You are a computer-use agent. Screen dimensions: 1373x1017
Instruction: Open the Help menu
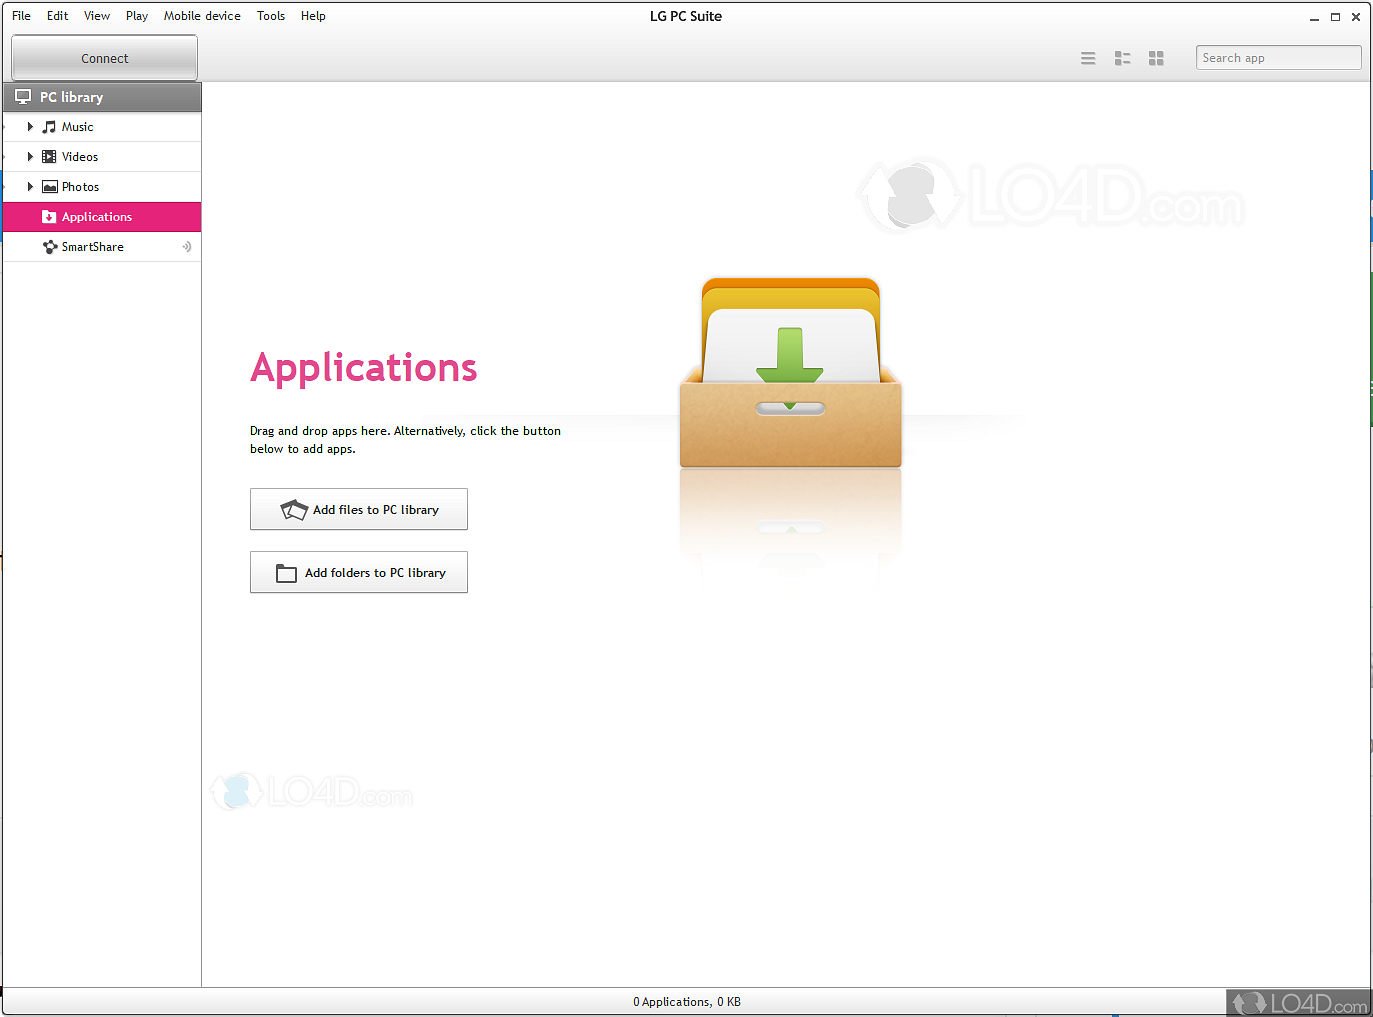(x=313, y=16)
